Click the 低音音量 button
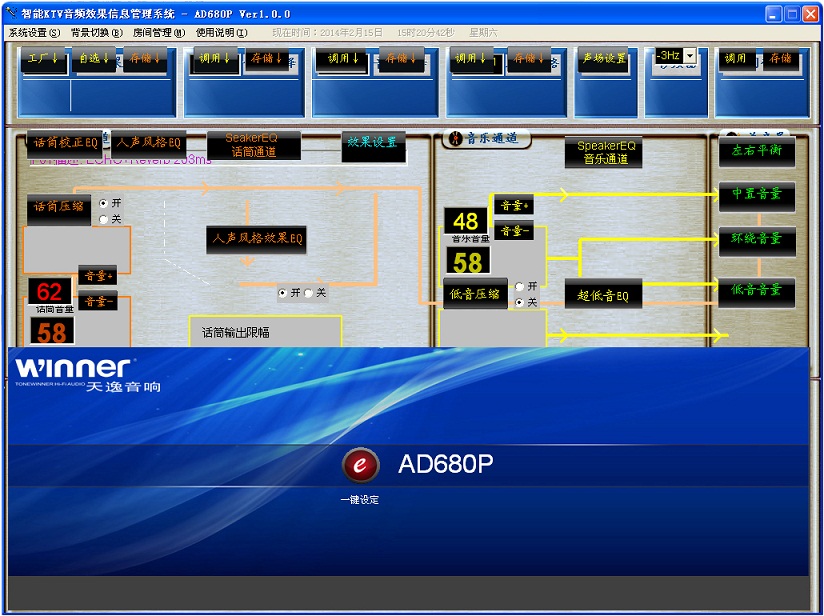The image size is (824, 616). 757,293
